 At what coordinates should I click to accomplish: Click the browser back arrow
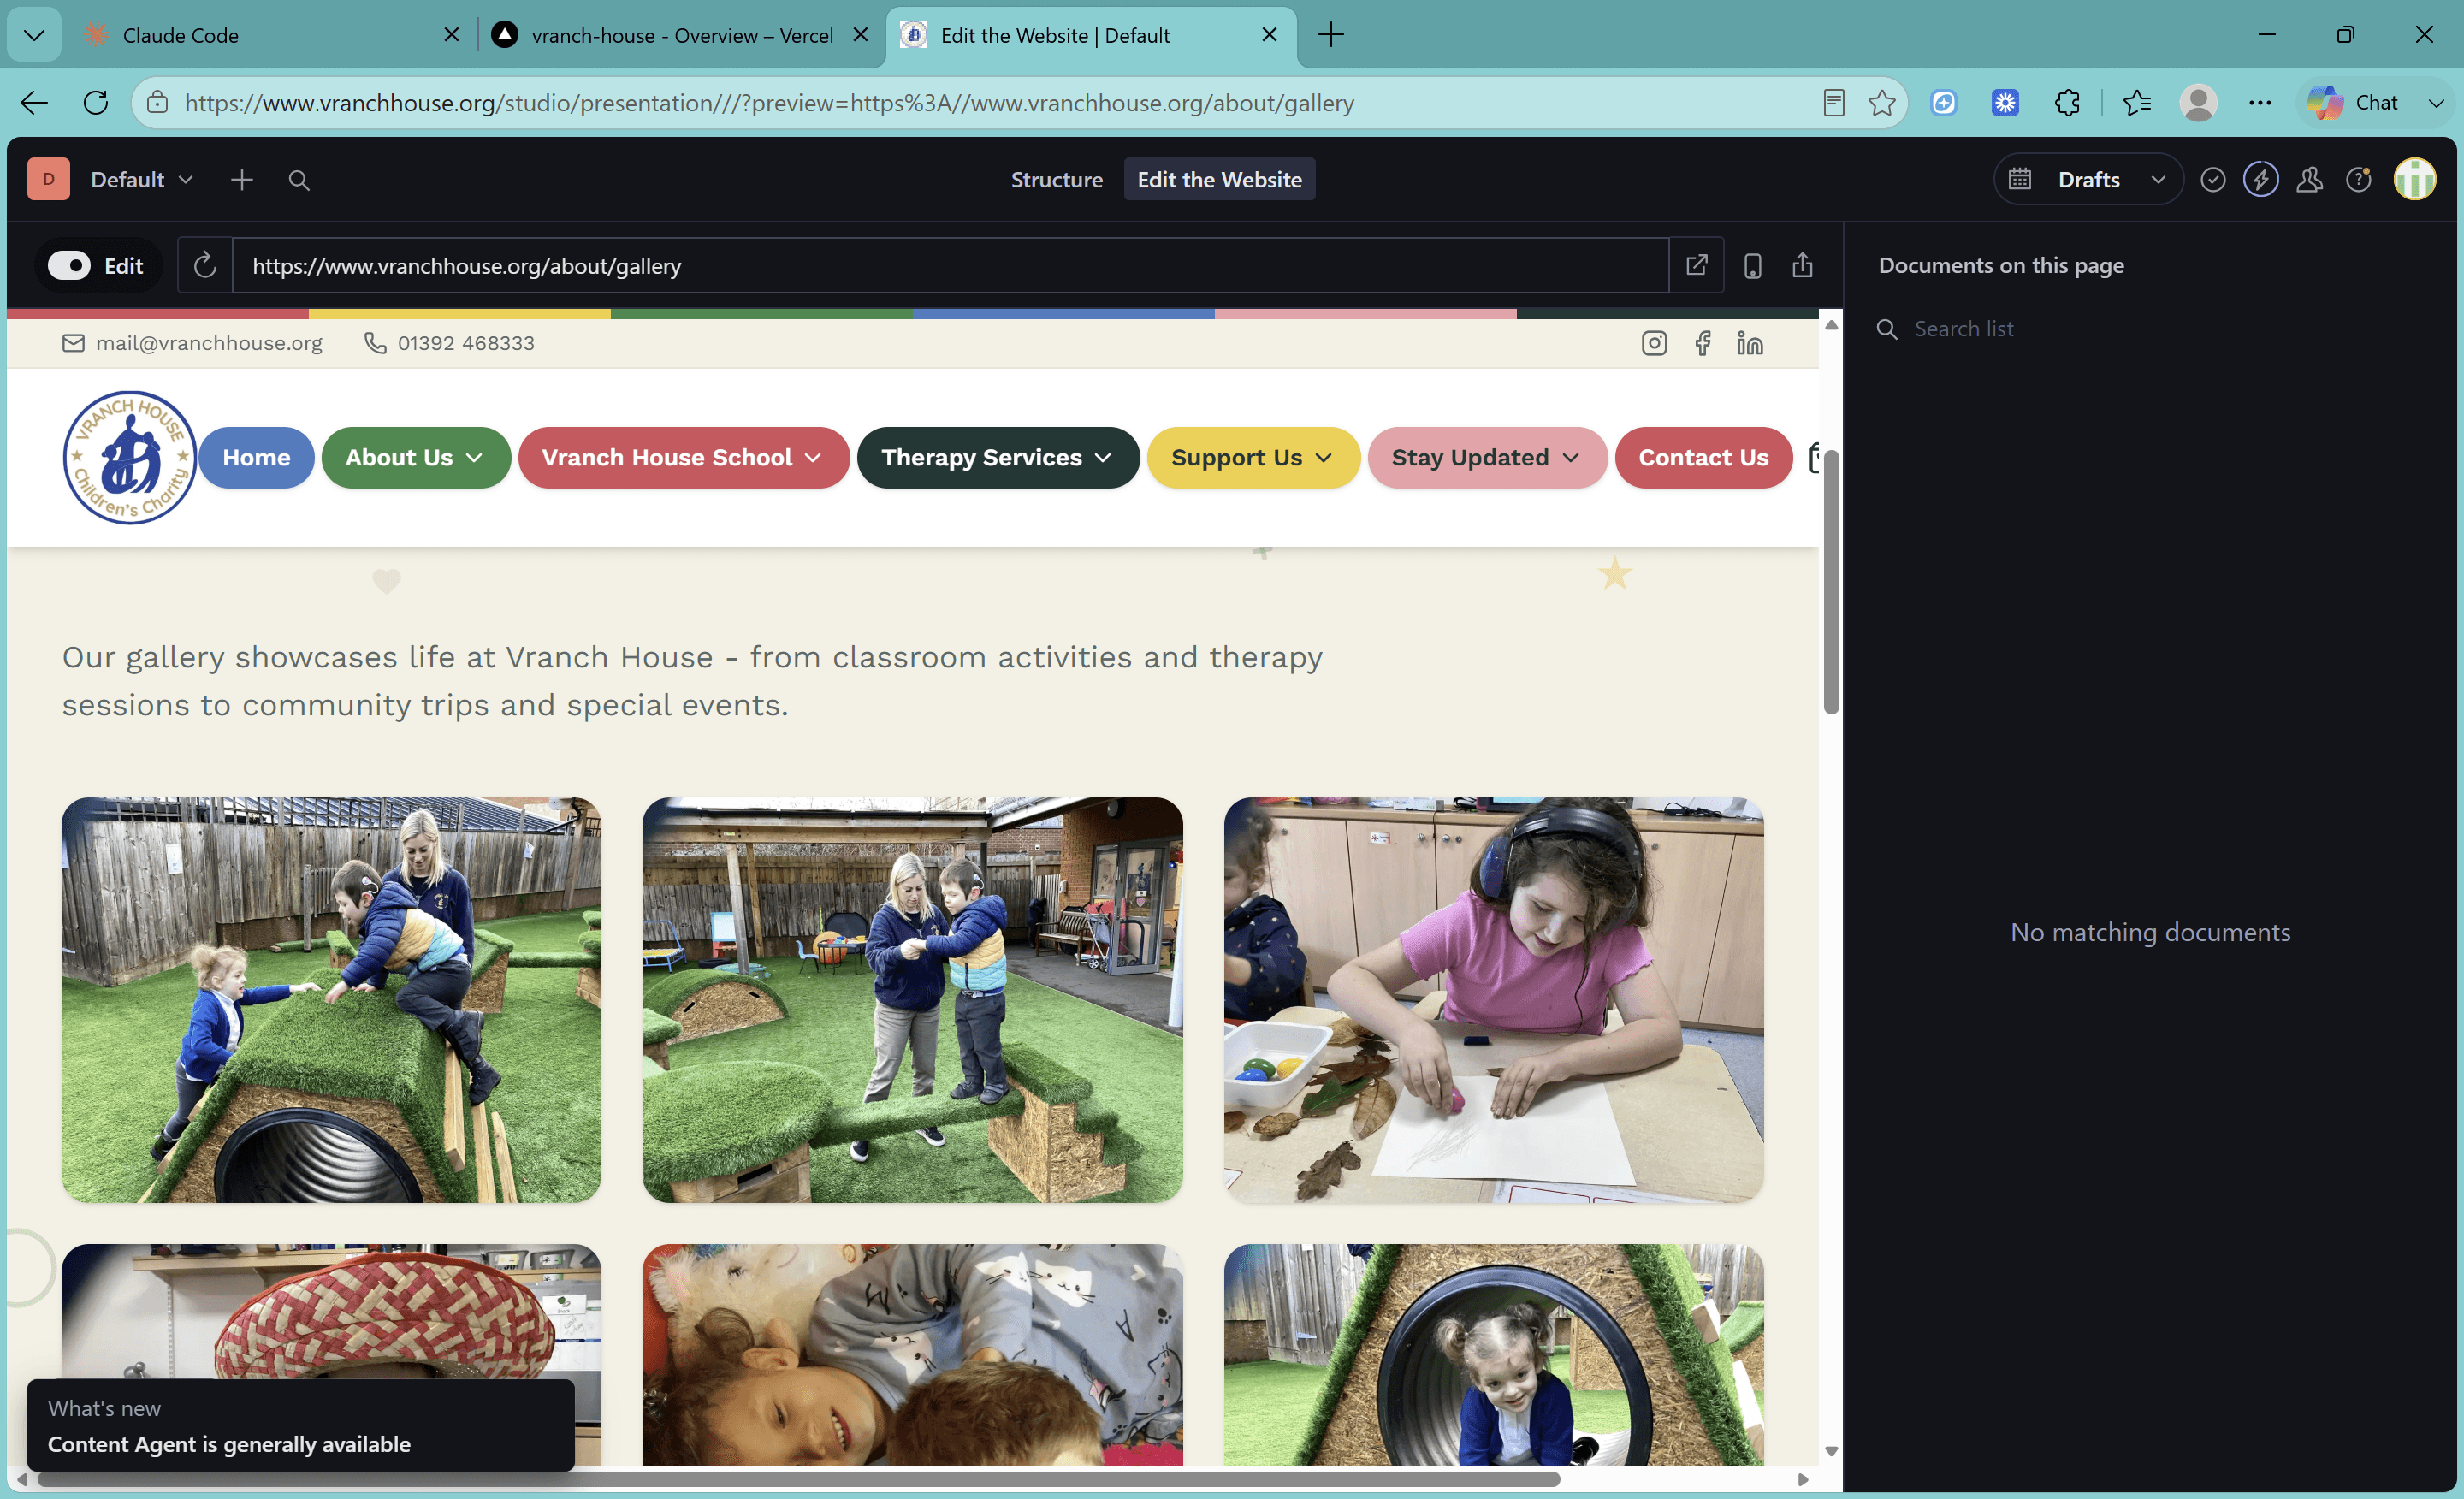click(34, 102)
